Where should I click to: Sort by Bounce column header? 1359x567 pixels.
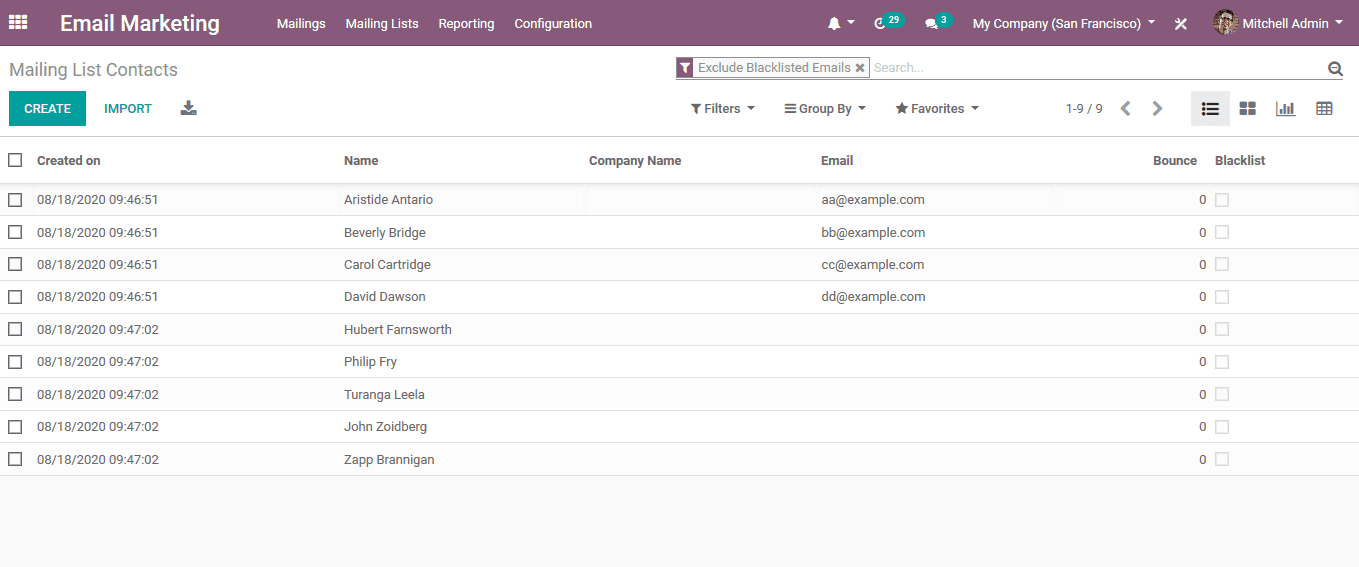tap(1175, 160)
